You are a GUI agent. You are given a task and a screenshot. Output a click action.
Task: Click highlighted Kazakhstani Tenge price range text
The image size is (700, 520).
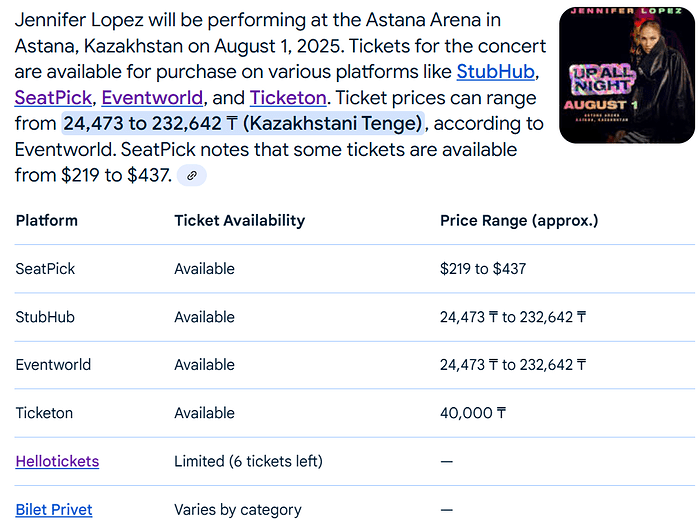[243, 124]
